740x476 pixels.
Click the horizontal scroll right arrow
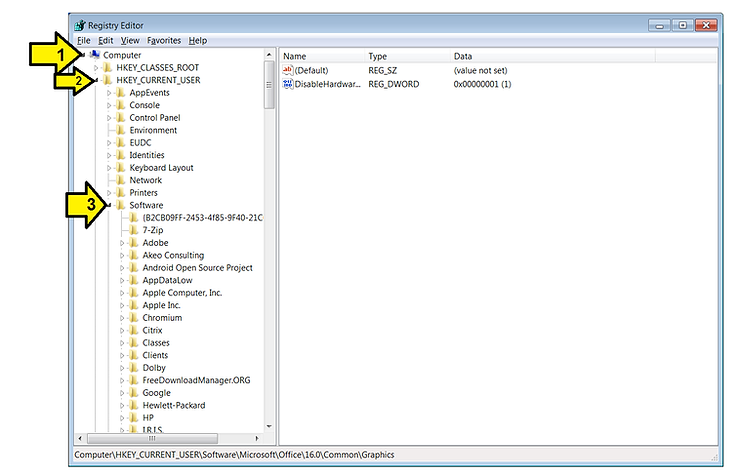tap(257, 439)
